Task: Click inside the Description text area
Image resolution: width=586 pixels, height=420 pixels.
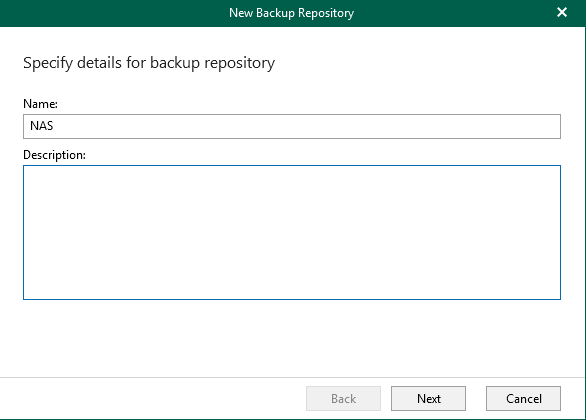Action: (292, 232)
